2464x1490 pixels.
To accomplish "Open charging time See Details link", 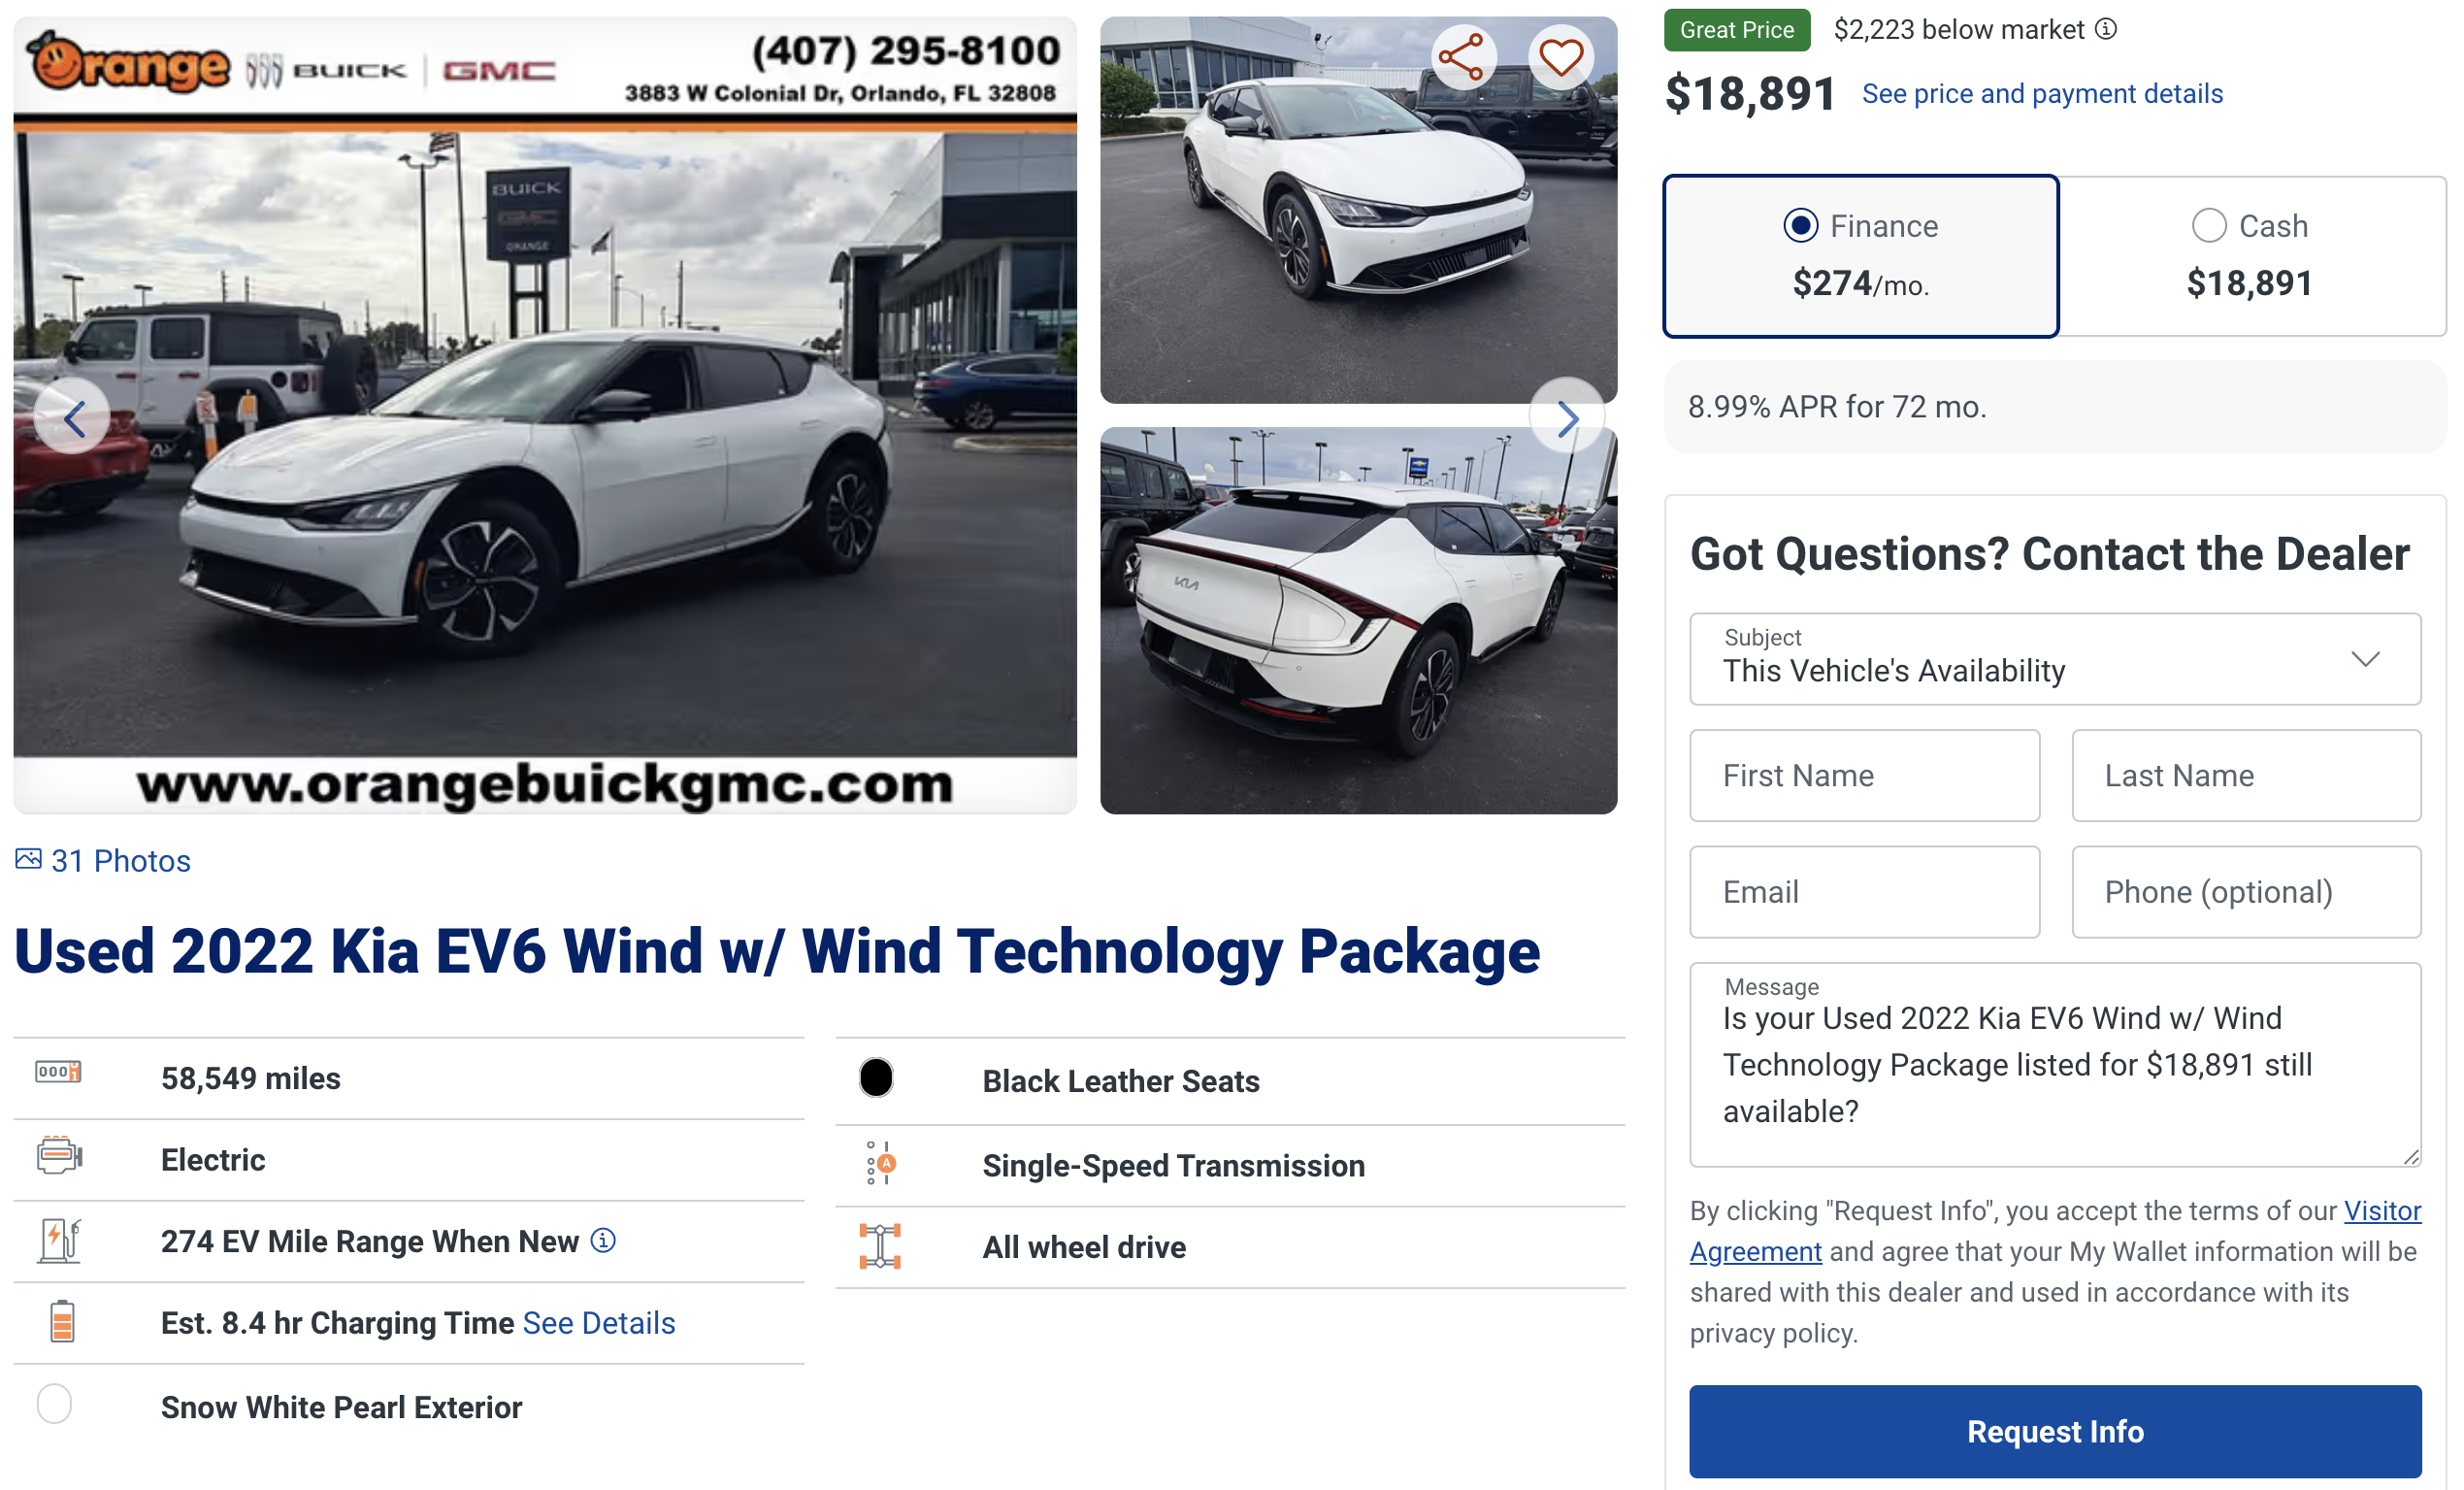I will pyautogui.click(x=599, y=1323).
